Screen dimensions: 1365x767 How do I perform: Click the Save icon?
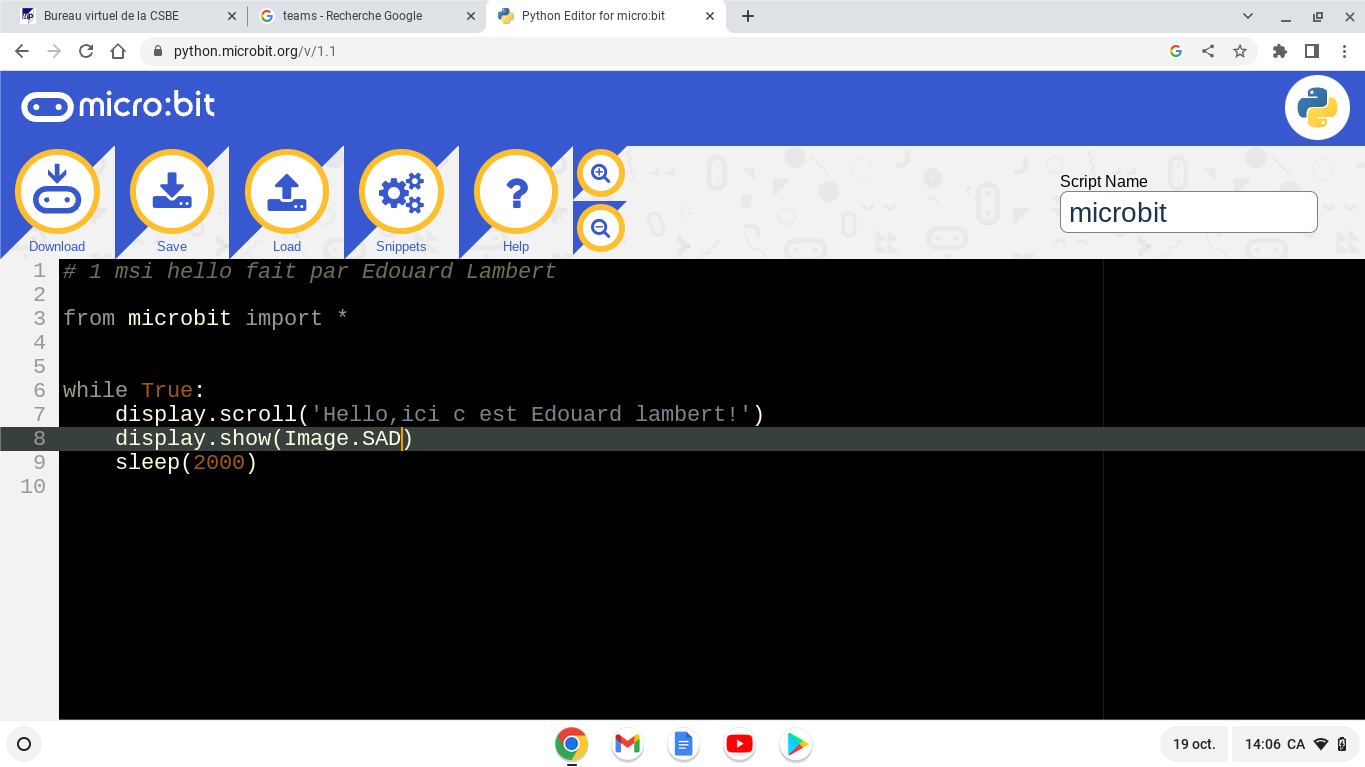click(x=172, y=192)
